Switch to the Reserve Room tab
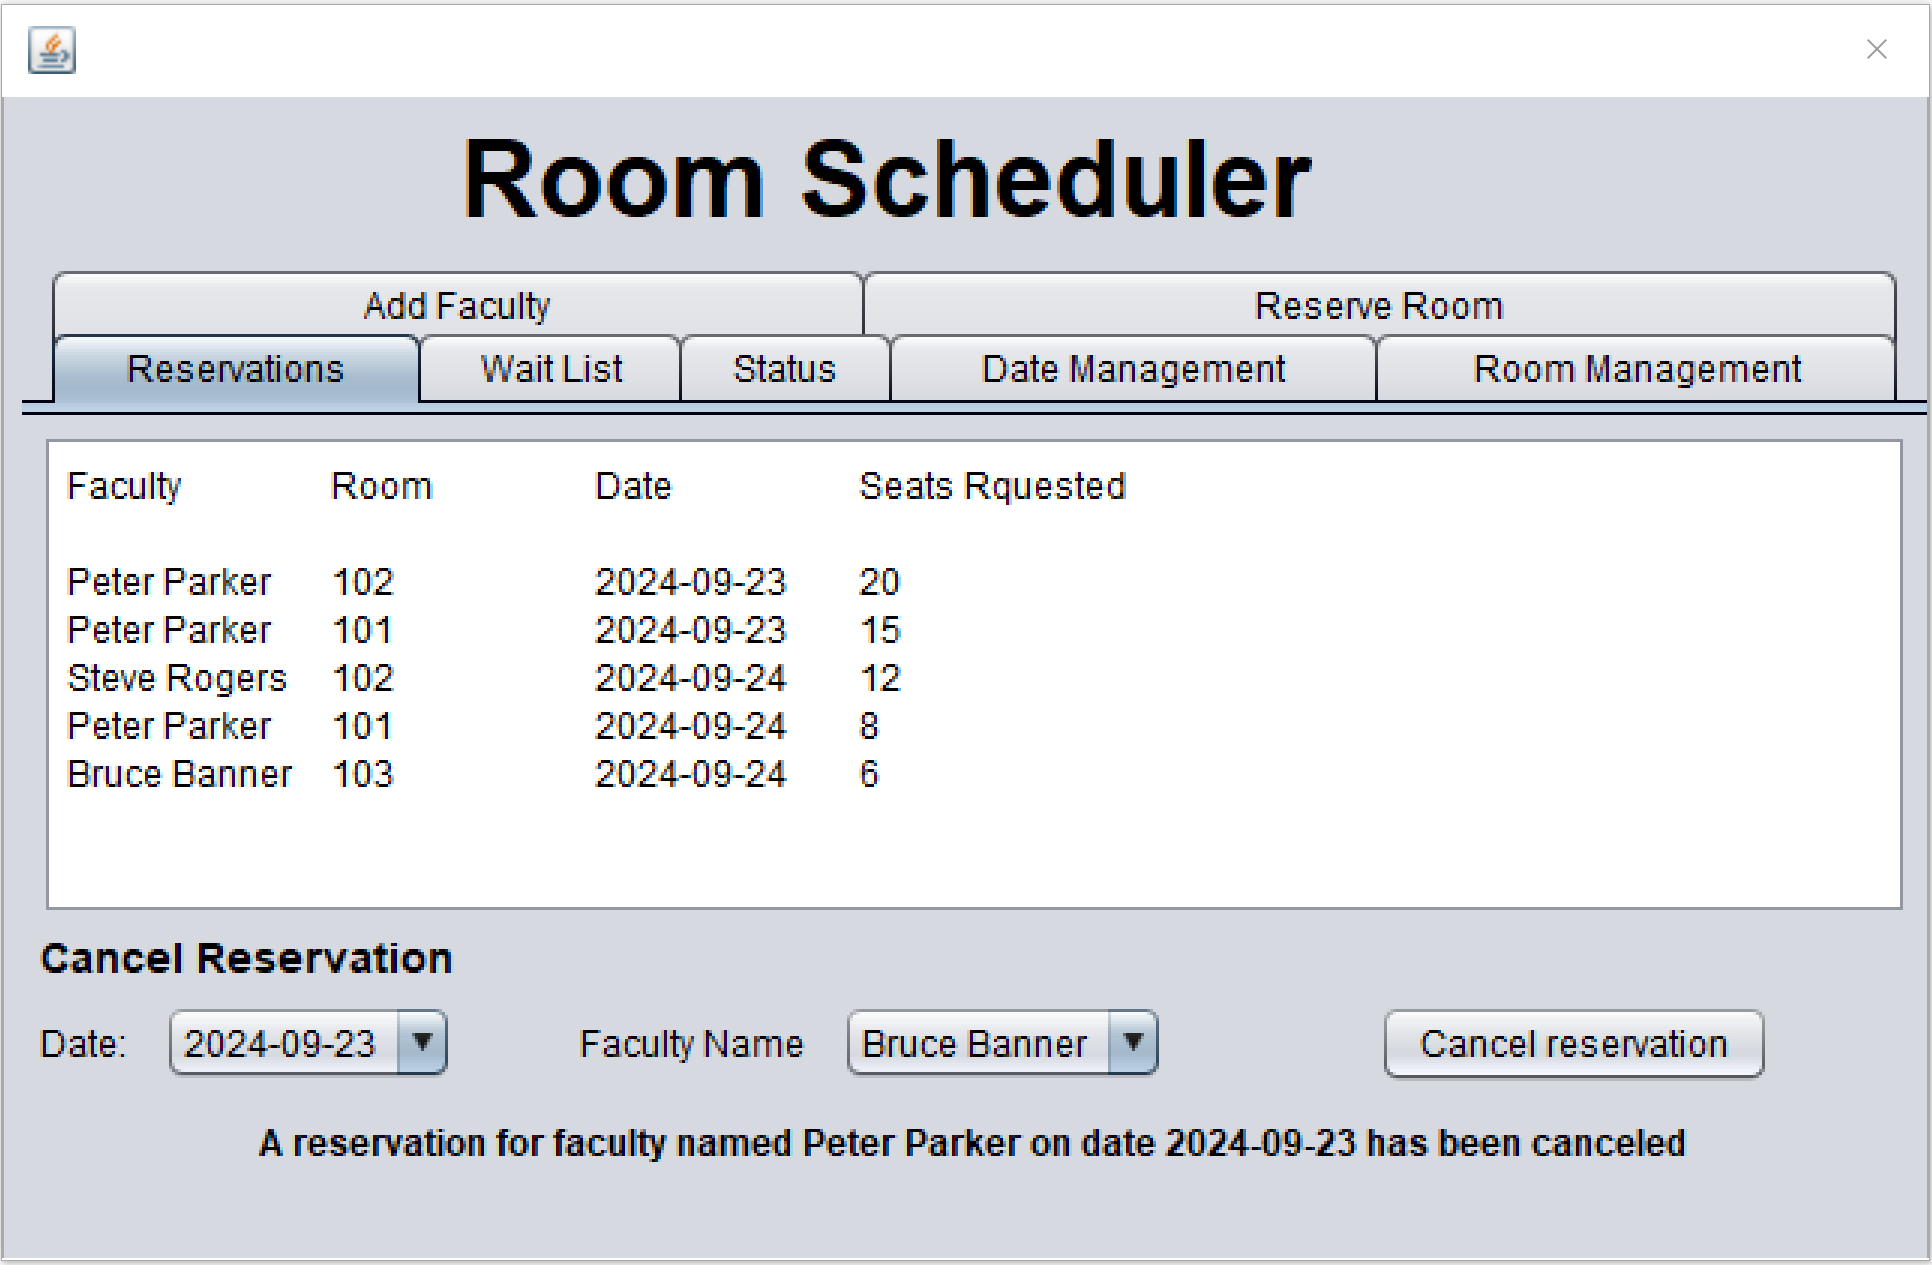 click(x=1378, y=306)
